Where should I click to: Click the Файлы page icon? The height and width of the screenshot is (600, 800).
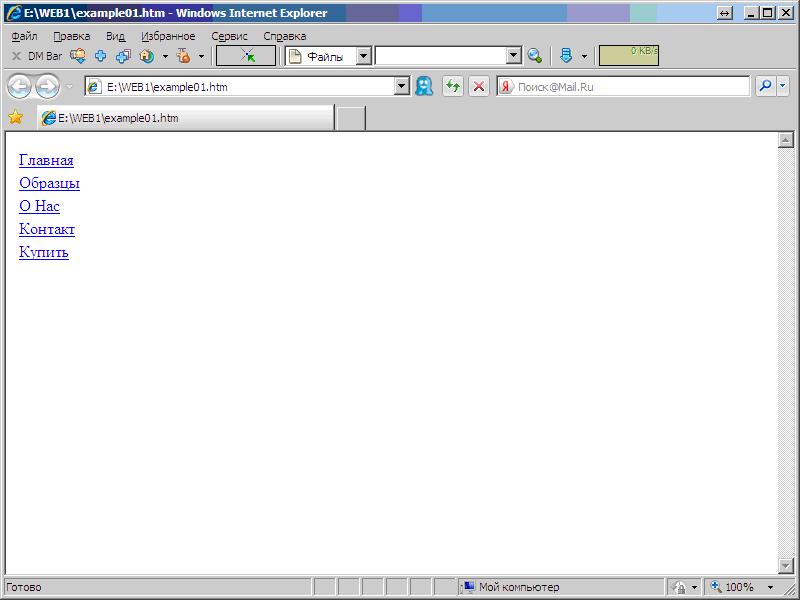click(295, 56)
